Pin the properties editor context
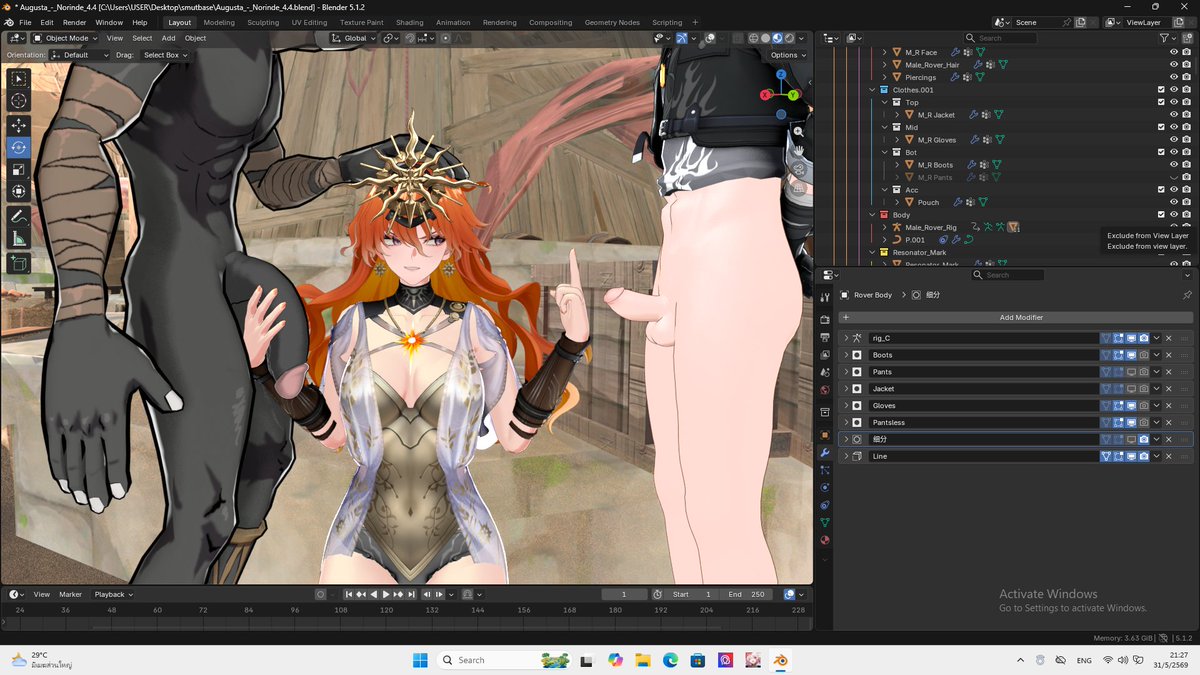This screenshot has width=1200, height=675. [1187, 295]
